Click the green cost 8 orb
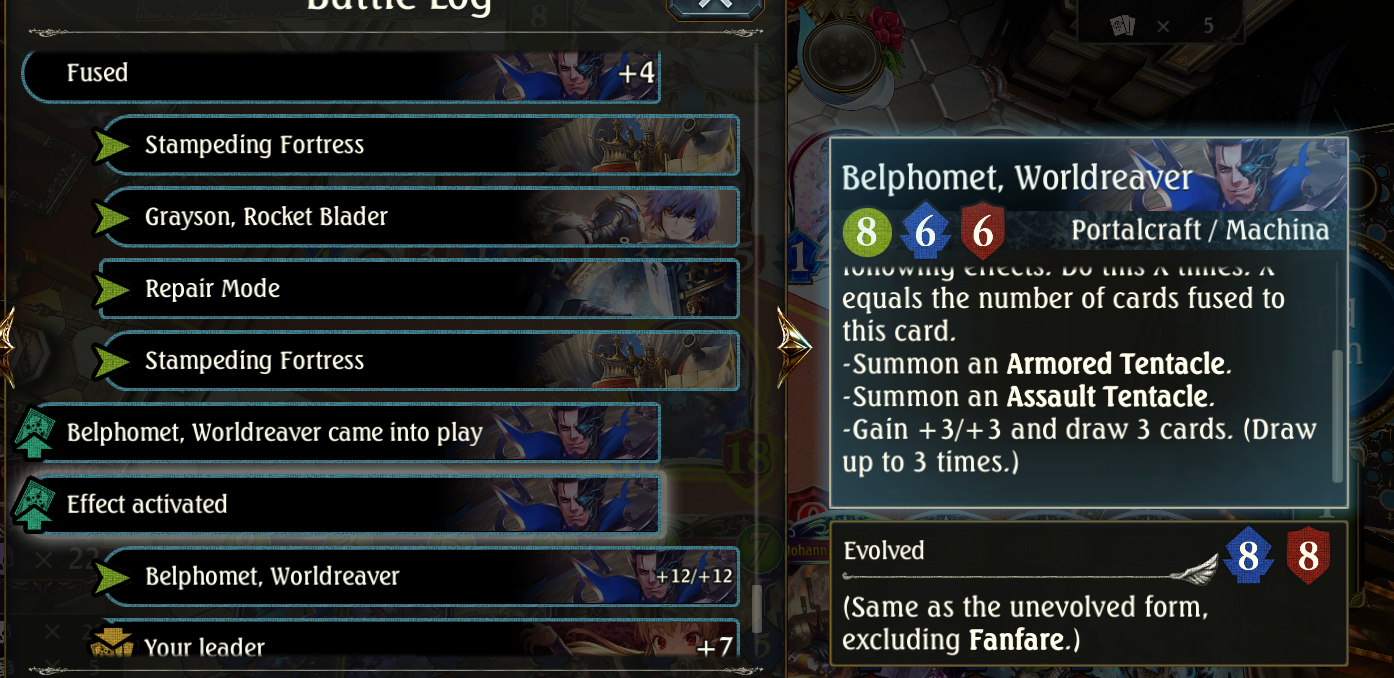1394x678 pixels. (866, 233)
